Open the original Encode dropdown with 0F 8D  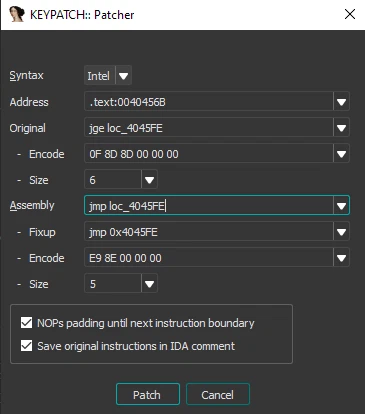click(x=341, y=154)
